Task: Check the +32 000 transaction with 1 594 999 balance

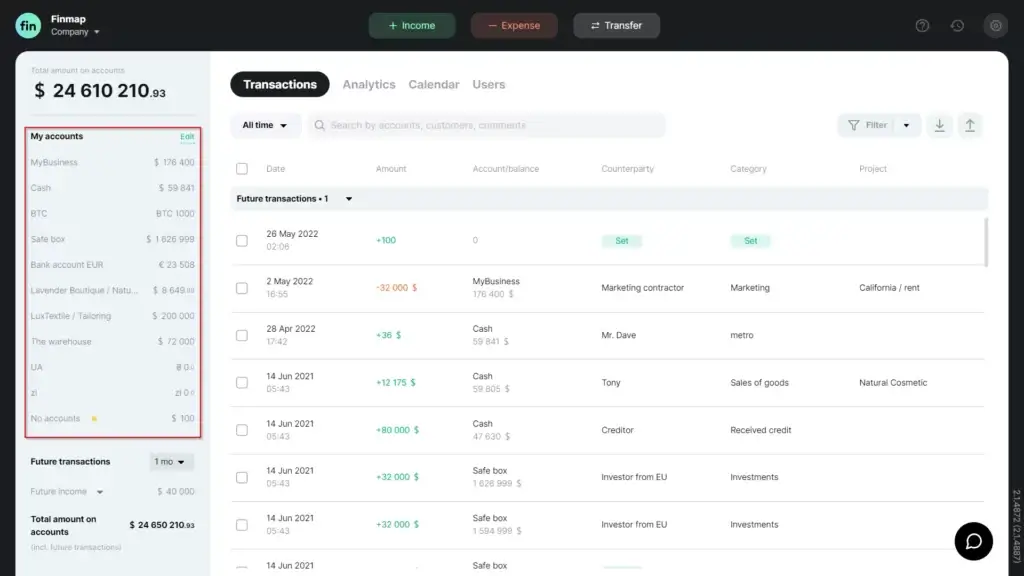Action: (242, 524)
